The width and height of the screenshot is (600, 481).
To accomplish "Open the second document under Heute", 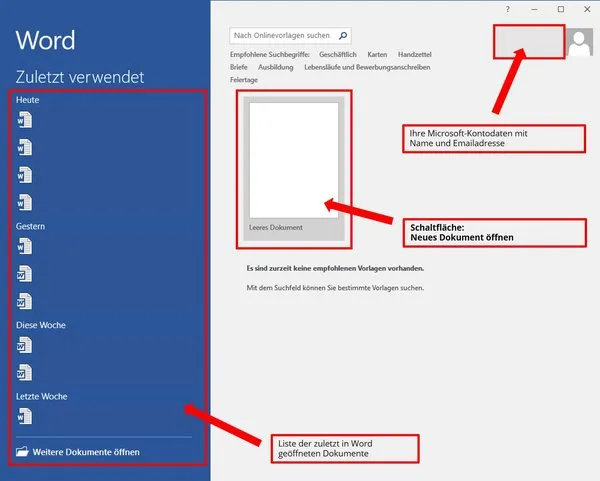I will pos(25,148).
